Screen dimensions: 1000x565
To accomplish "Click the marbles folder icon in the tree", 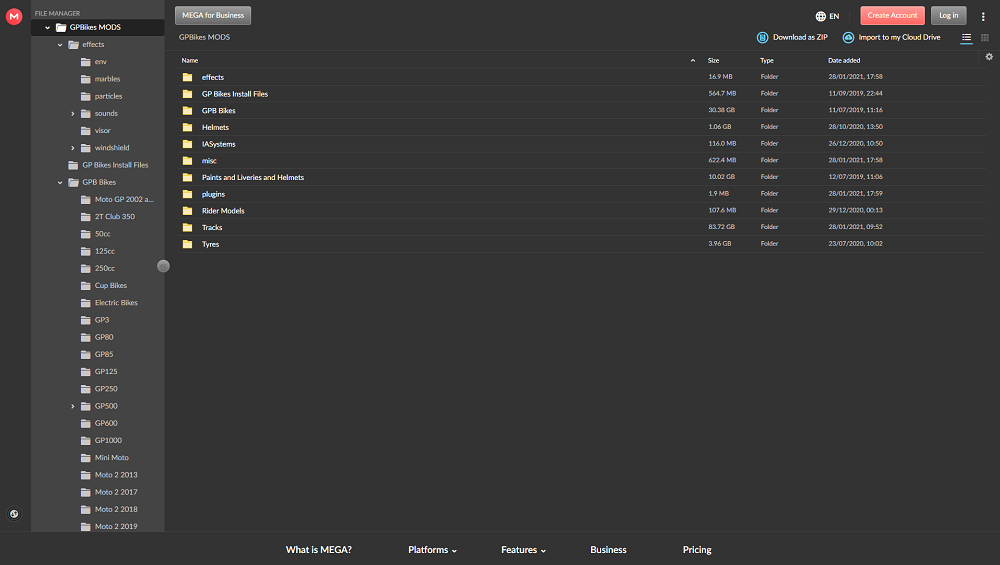I will coord(85,79).
